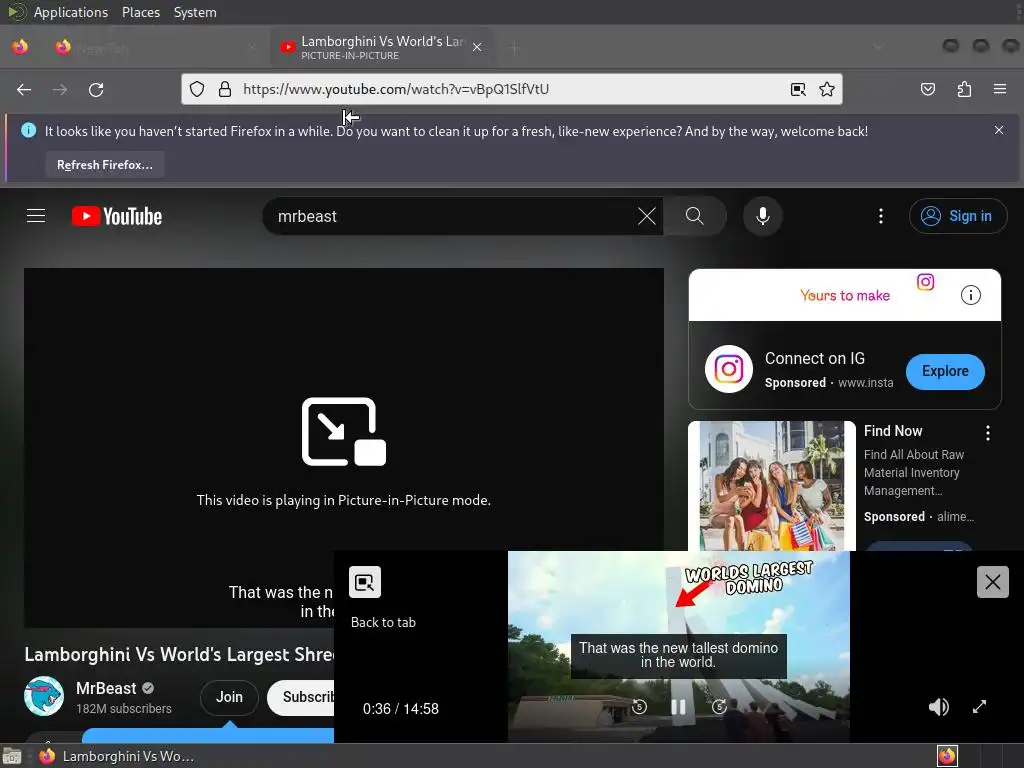This screenshot has height=768, width=1024.
Task: Reload the current YouTube page
Action: pos(96,89)
